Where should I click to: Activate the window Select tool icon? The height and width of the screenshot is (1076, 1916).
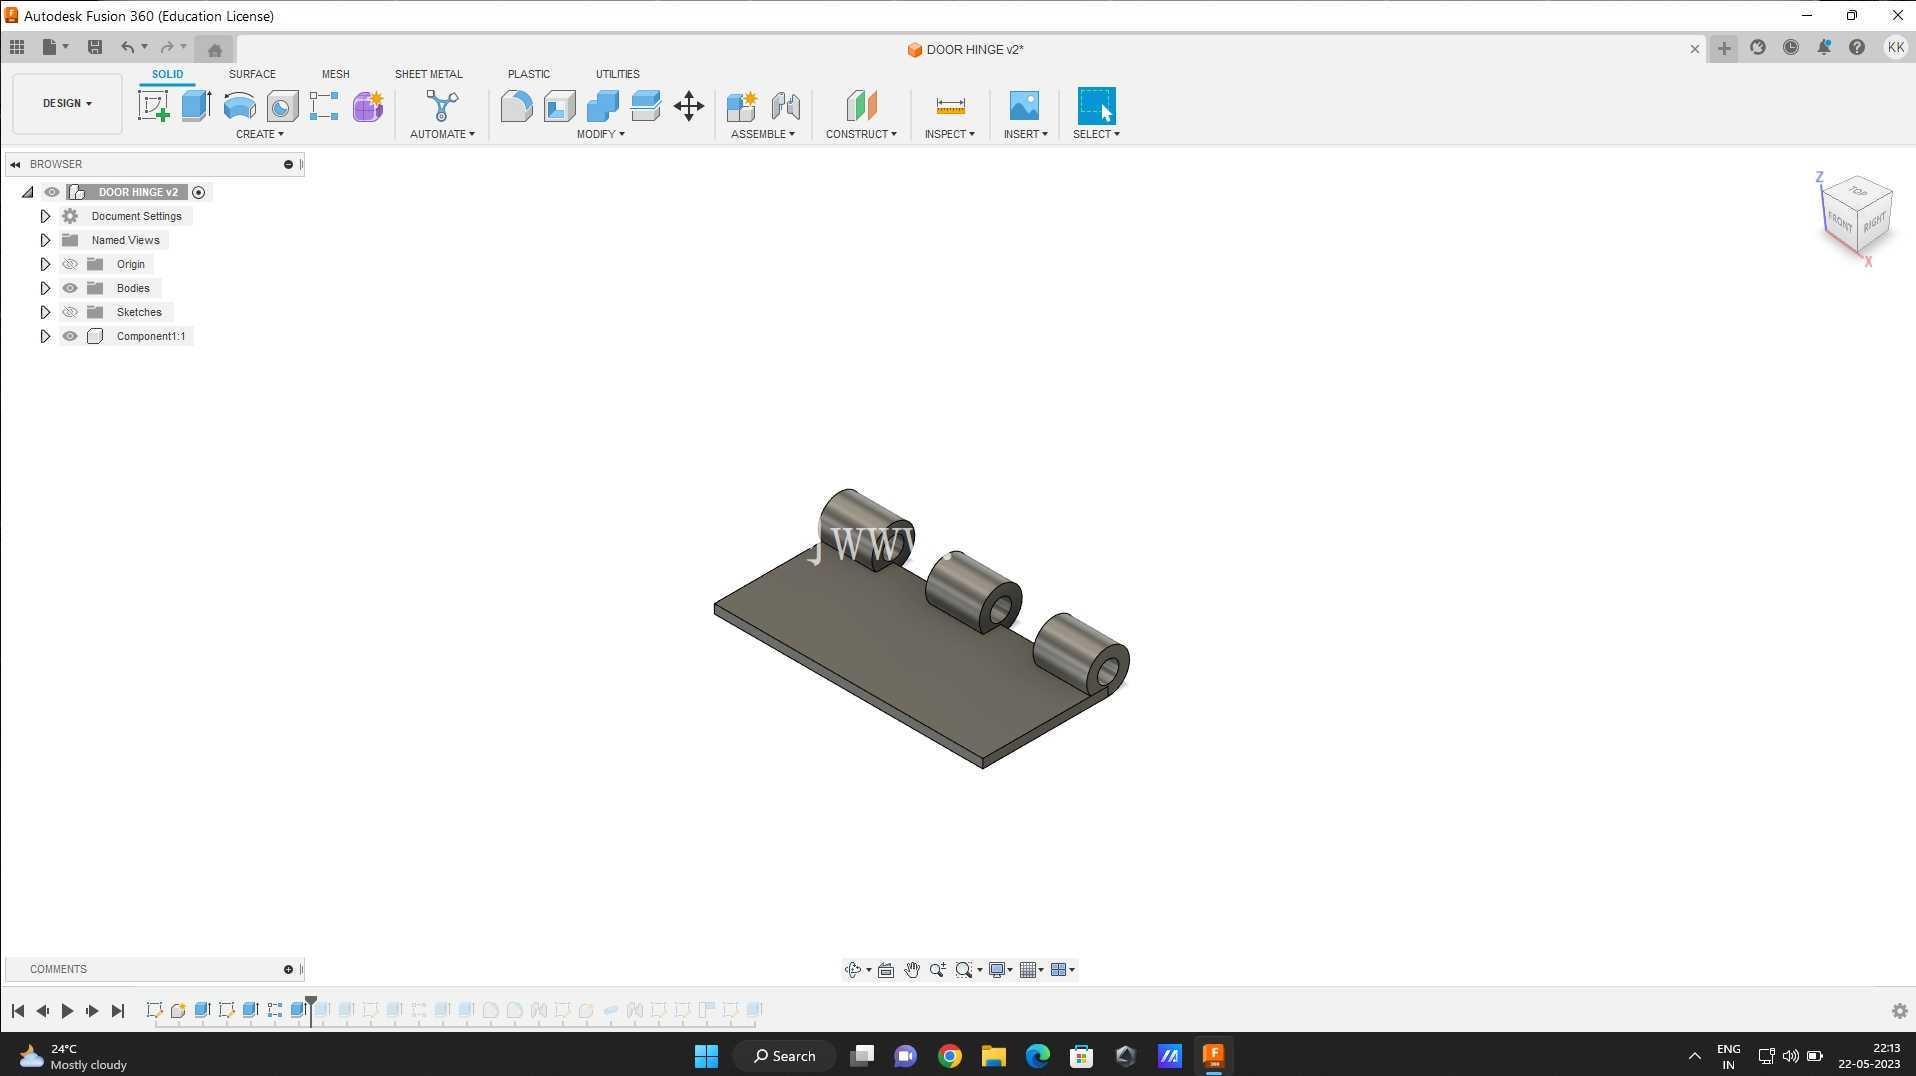(x=1096, y=106)
